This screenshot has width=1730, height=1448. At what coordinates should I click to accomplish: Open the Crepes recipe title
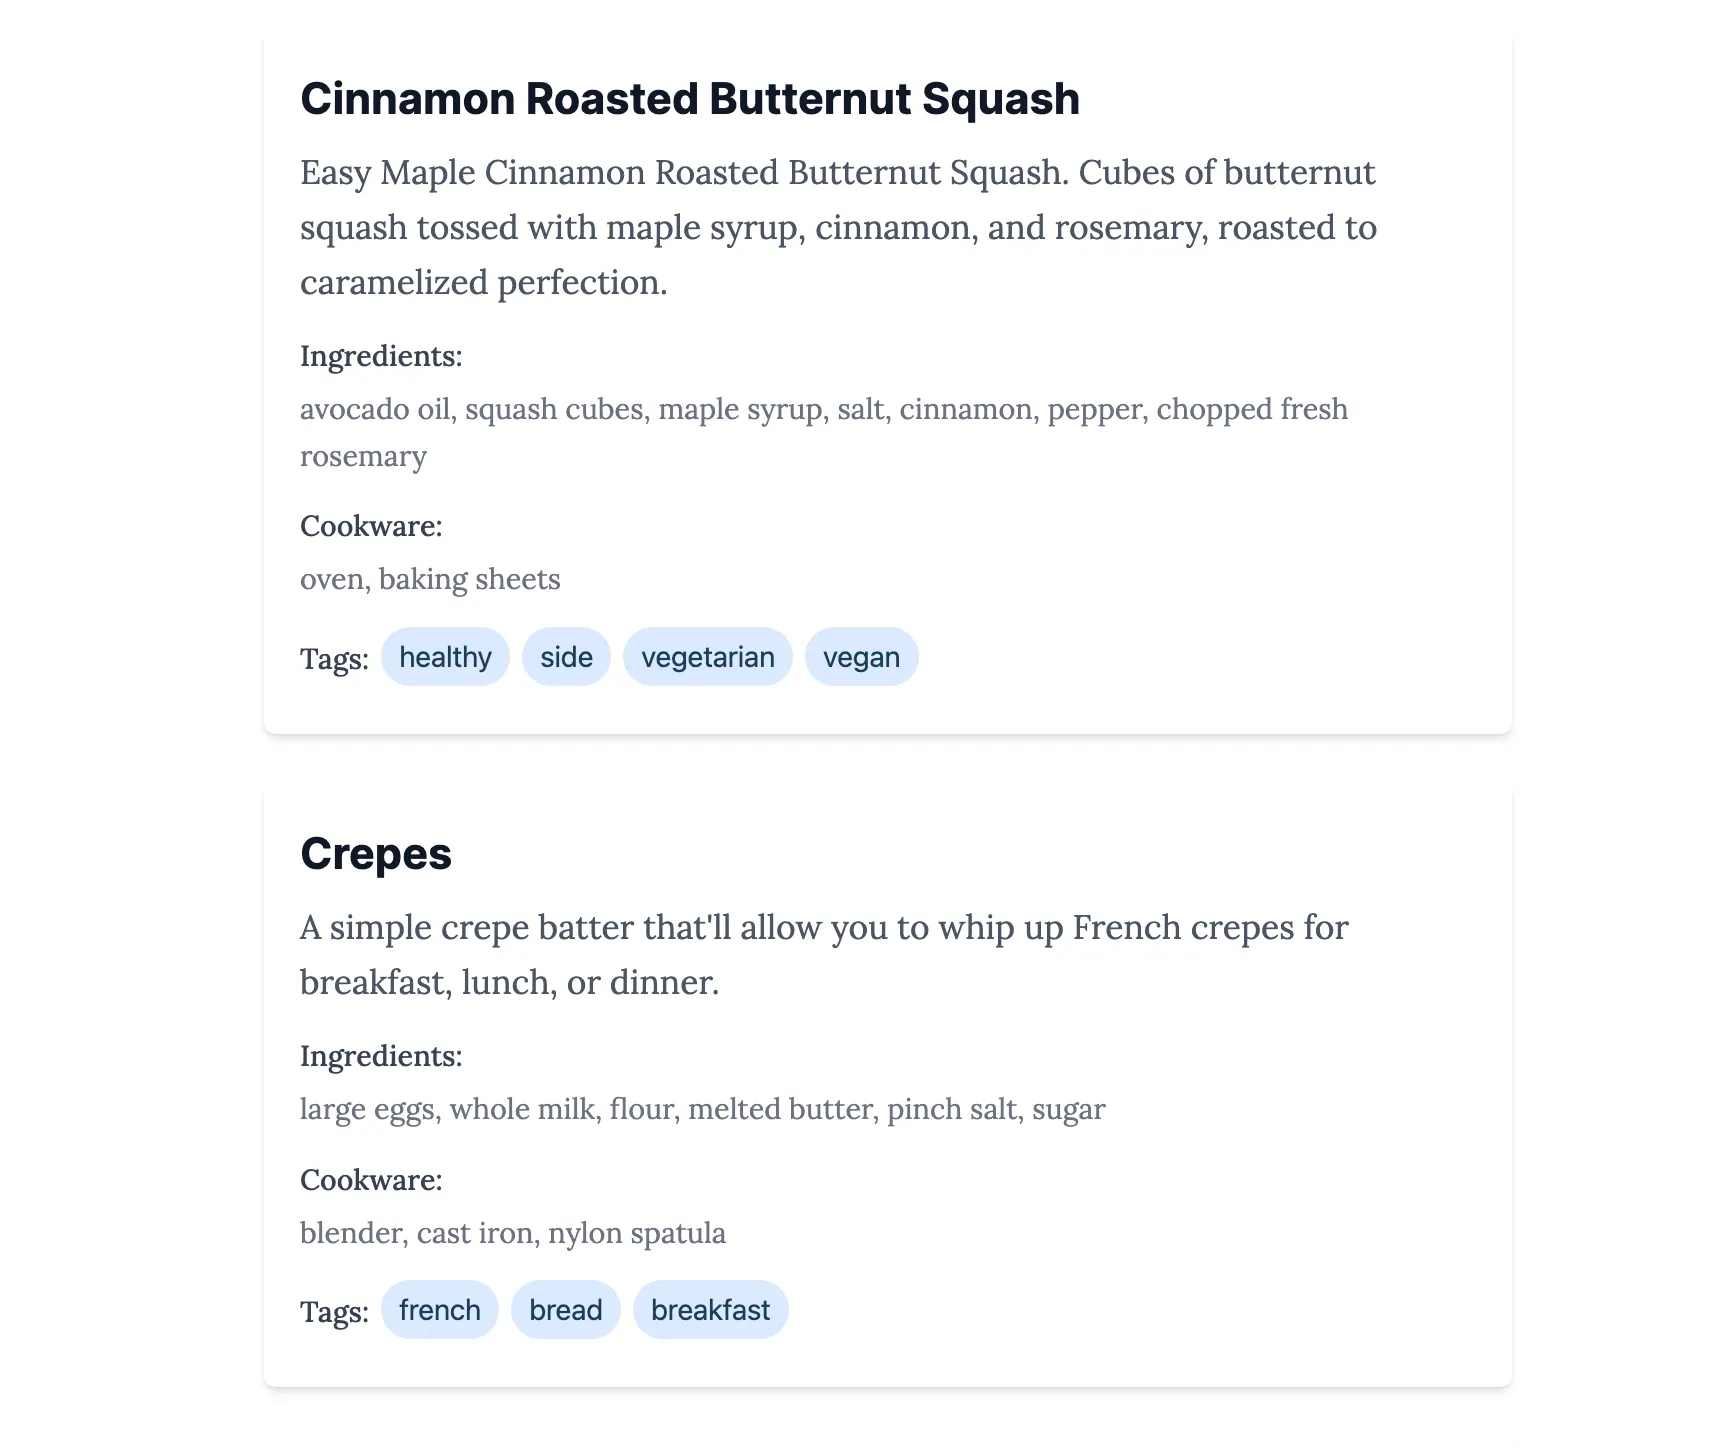[x=376, y=854]
